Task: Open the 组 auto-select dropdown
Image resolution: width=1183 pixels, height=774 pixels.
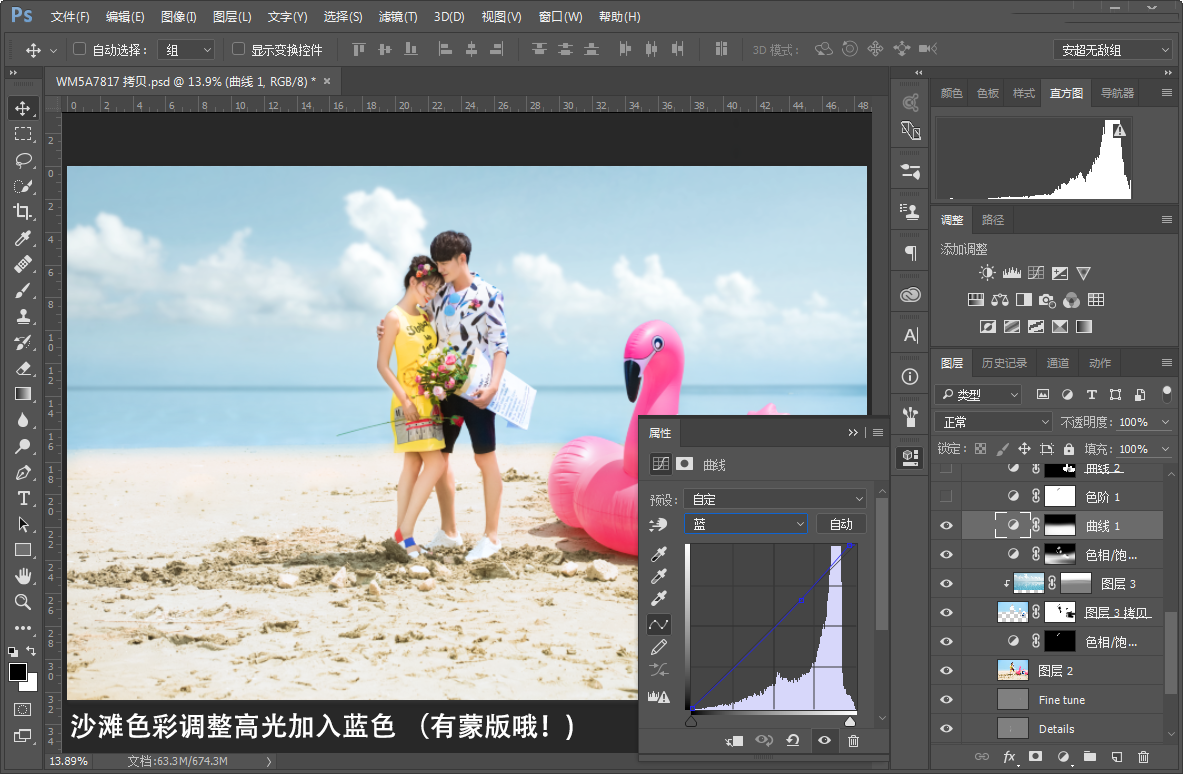Action: (x=186, y=50)
